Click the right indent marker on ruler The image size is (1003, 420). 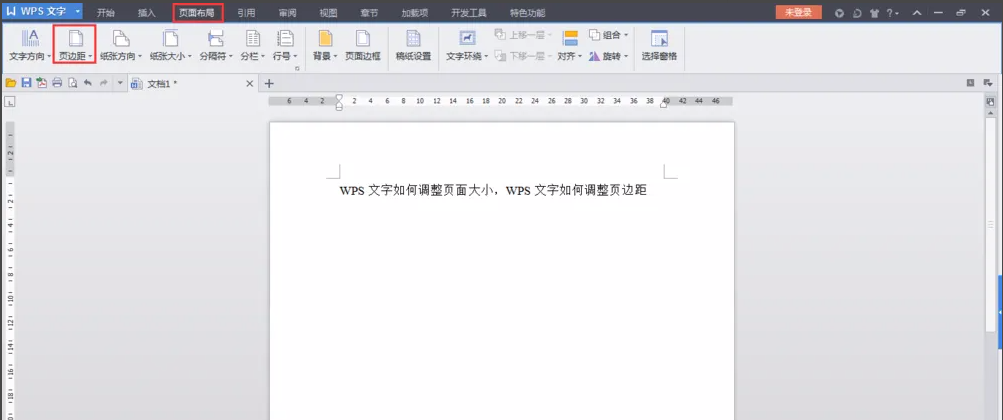pos(664,104)
